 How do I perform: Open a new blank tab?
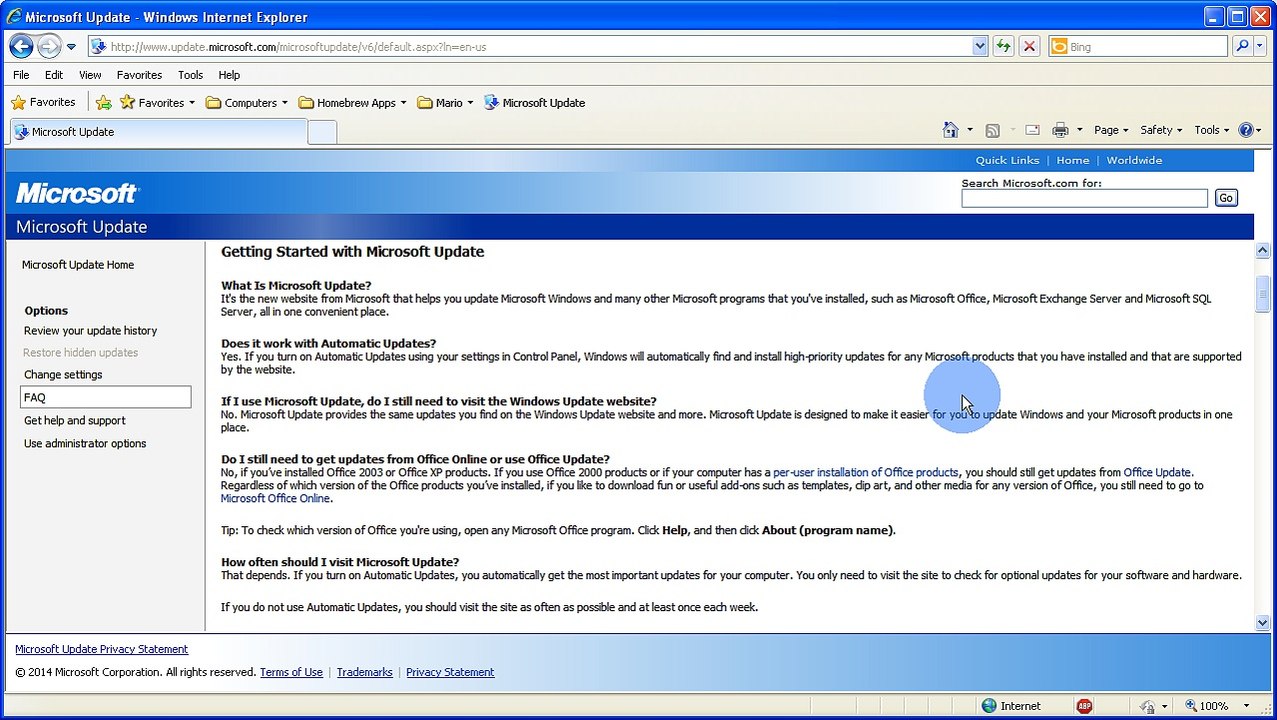point(322,132)
